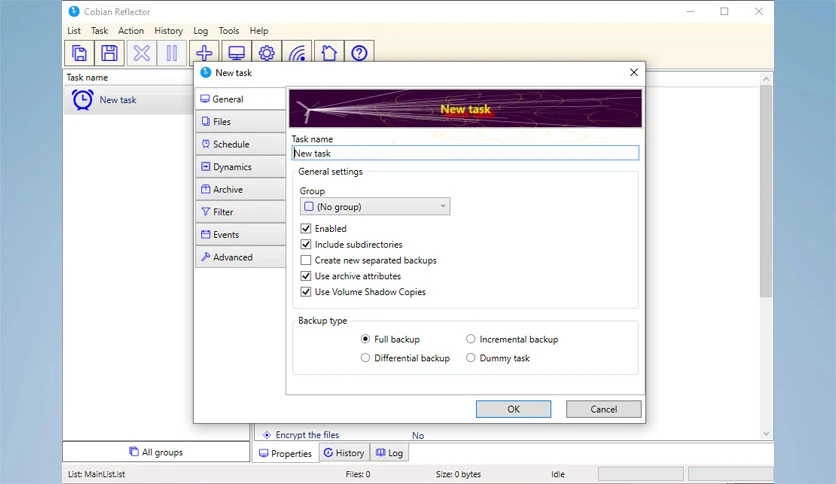Click Cobian Reflector app icon in title bar
The image size is (836, 484).
point(74,11)
